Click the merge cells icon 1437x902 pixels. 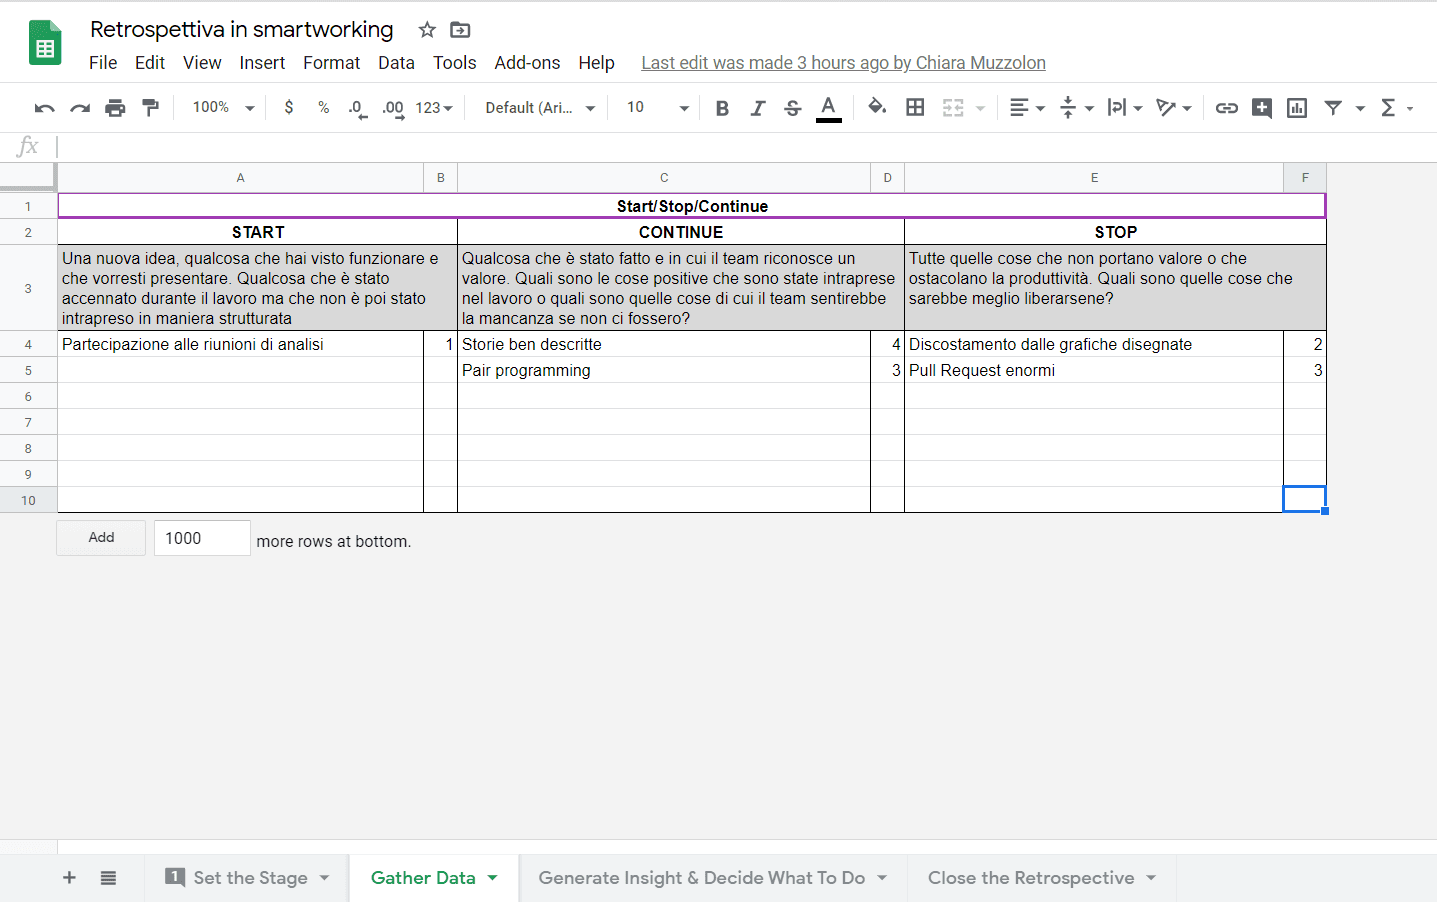(x=953, y=108)
